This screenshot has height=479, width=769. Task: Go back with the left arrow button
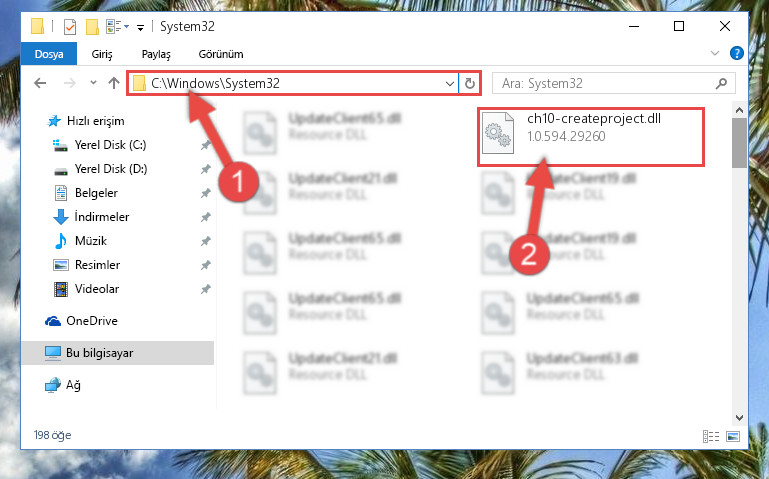point(40,83)
